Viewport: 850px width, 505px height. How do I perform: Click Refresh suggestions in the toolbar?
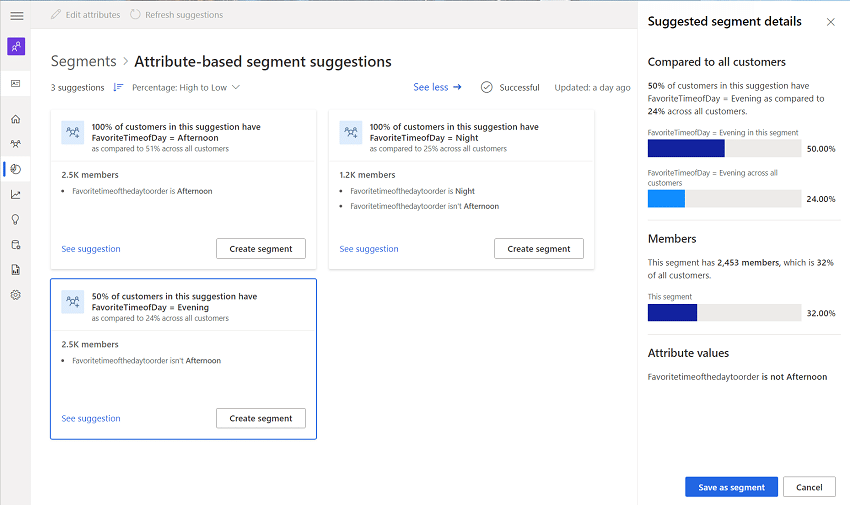[177, 15]
